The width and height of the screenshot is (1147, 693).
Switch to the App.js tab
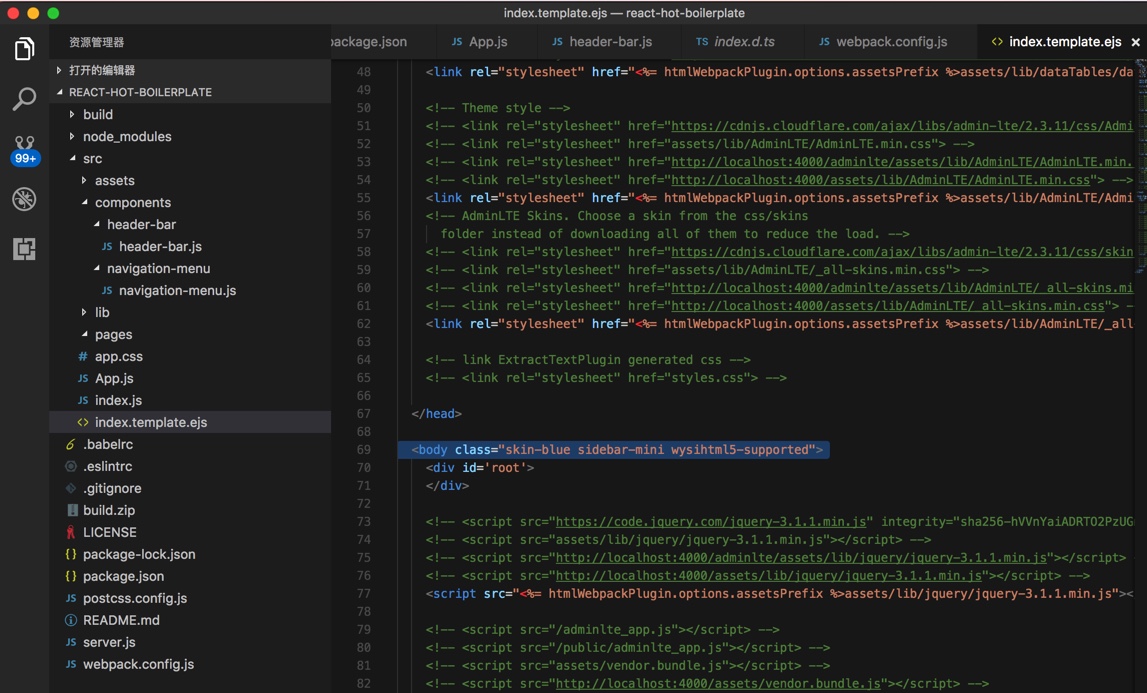487,41
